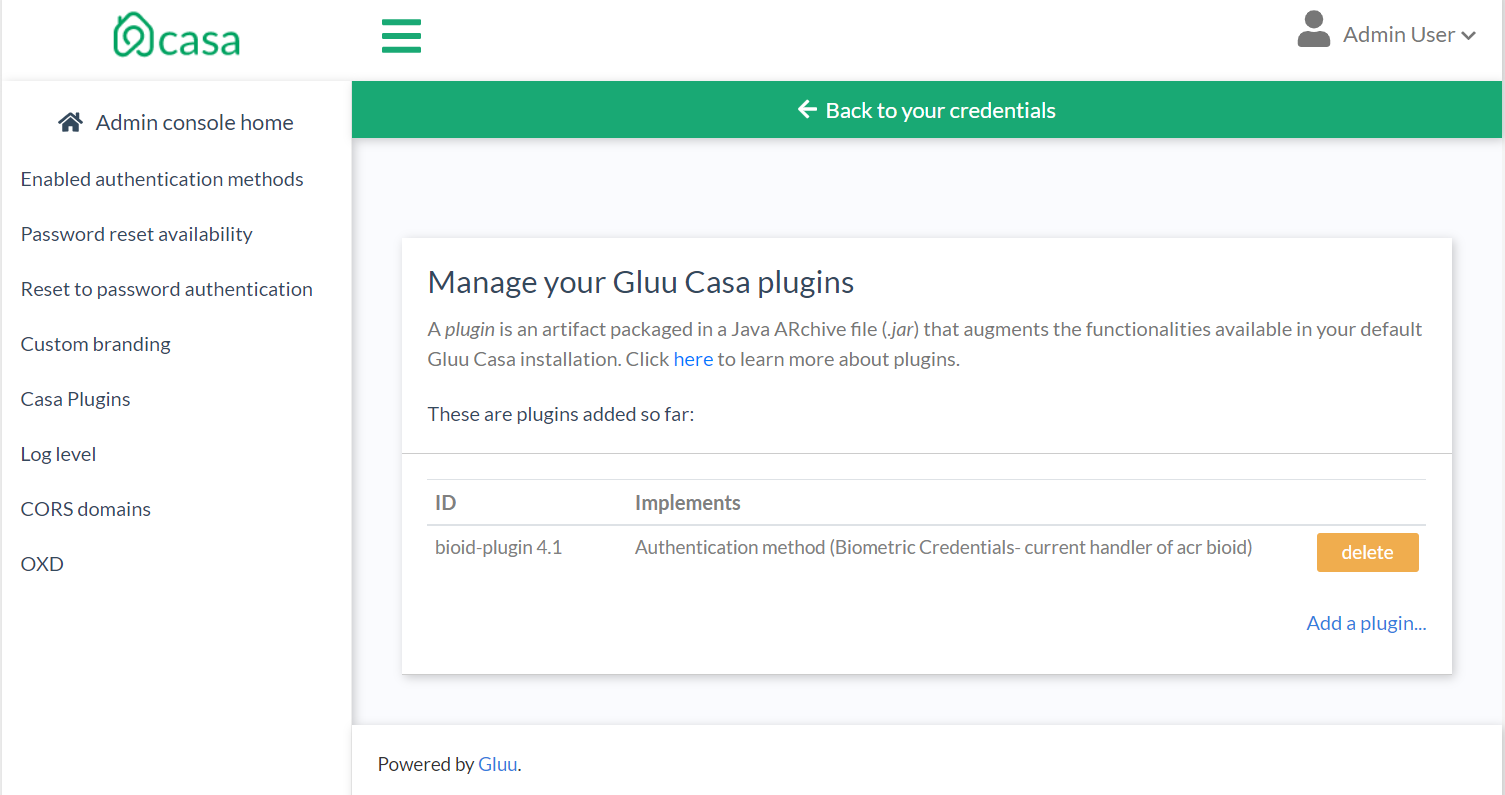Viewport: 1505px width, 795px height.
Task: Click the Gluu link in the footer
Action: point(496,763)
